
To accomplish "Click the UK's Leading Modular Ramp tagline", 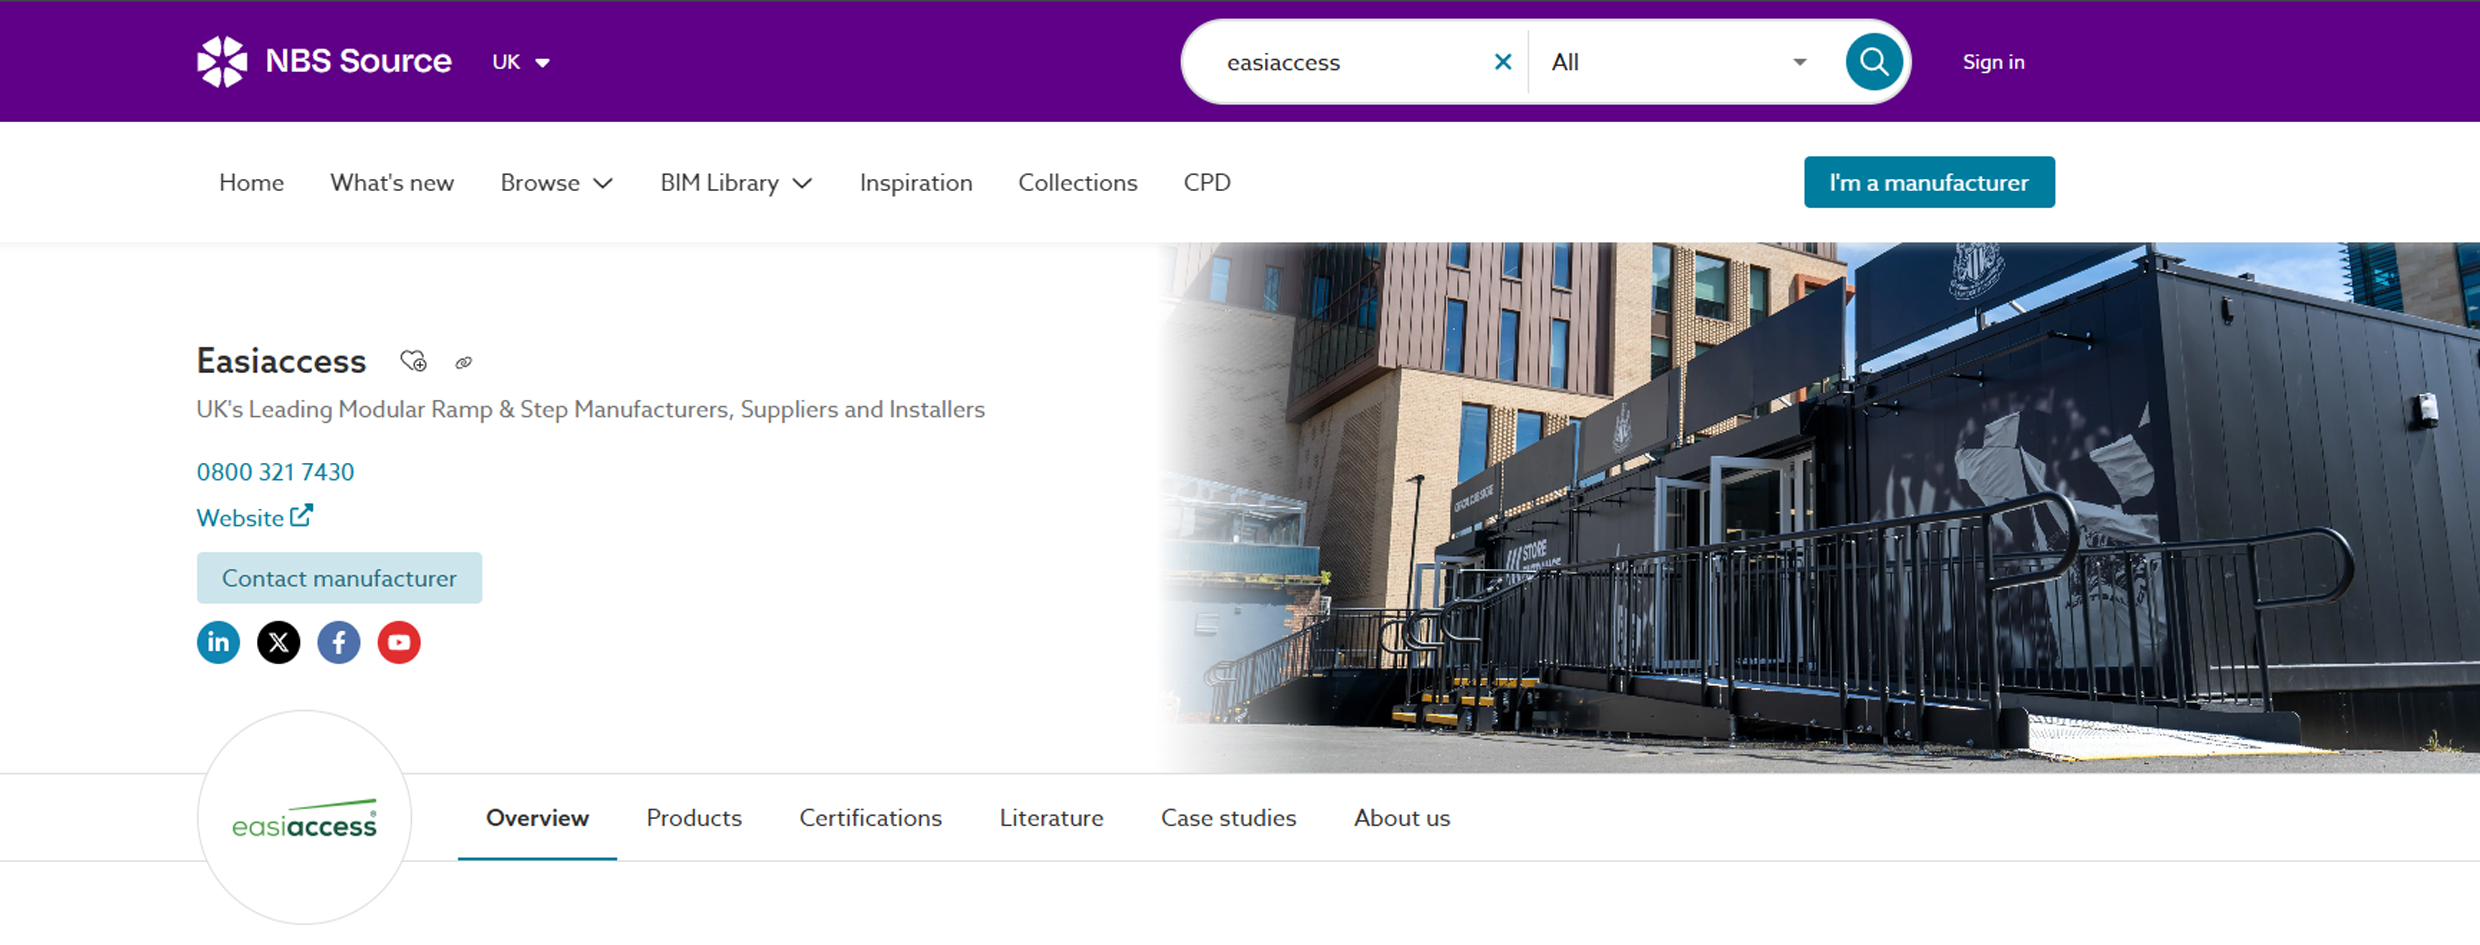I will [591, 410].
